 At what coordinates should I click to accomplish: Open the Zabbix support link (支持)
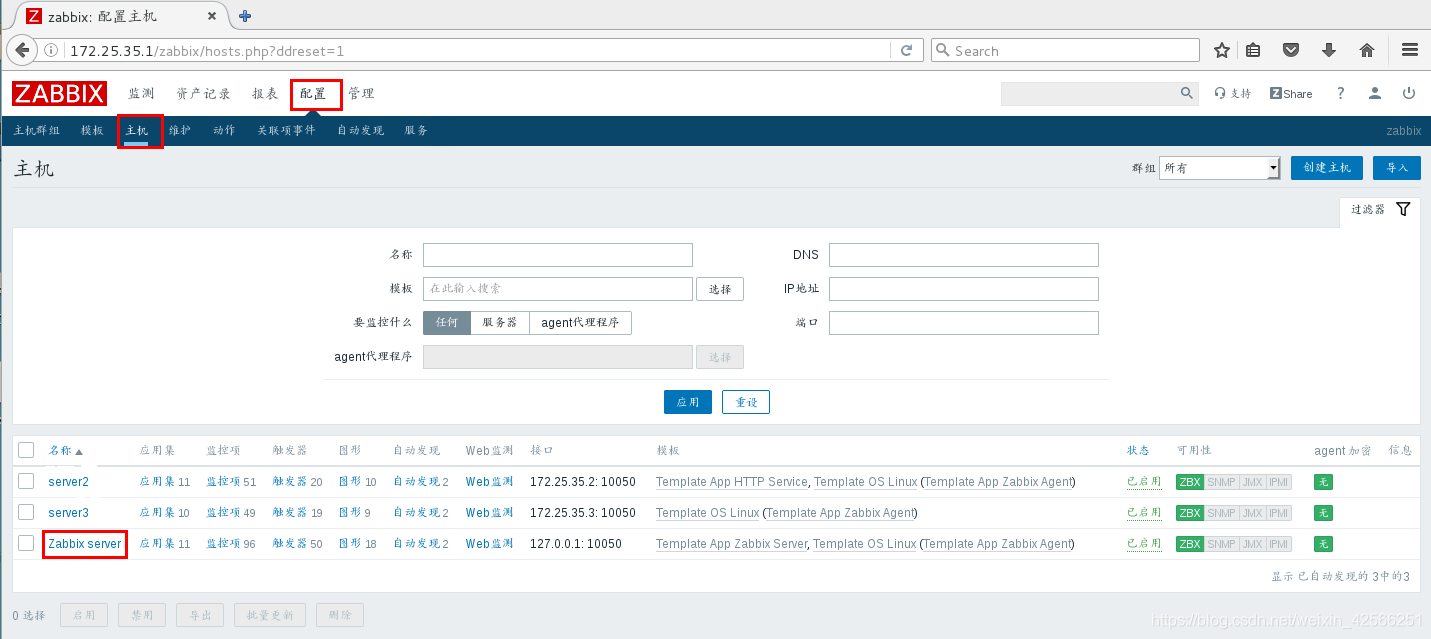point(1233,93)
